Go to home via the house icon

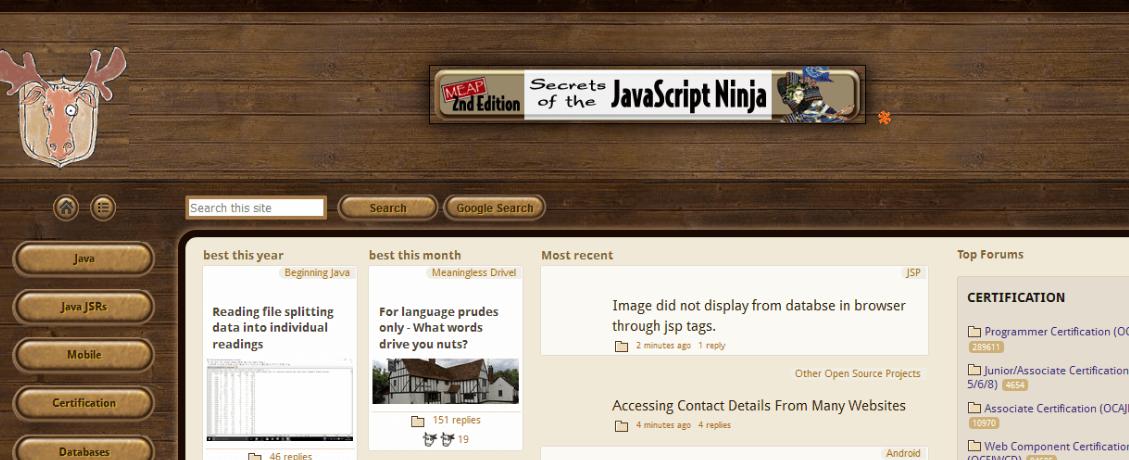click(x=66, y=208)
